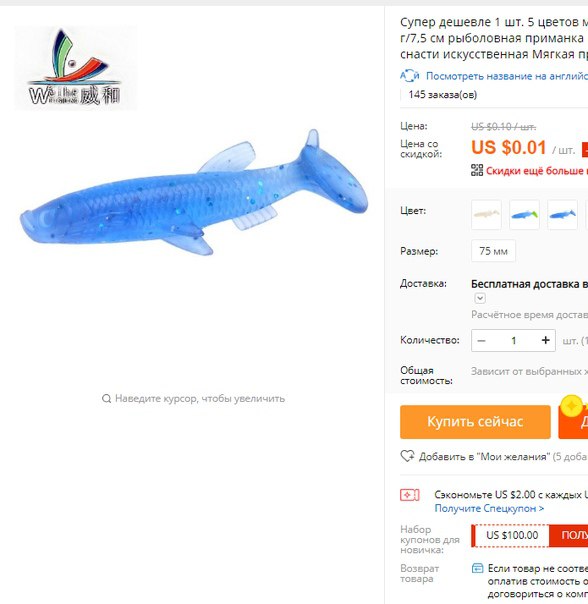Open the Посмотреть название на английском link
Viewport: 588px width, 604px height.
tap(507, 76)
